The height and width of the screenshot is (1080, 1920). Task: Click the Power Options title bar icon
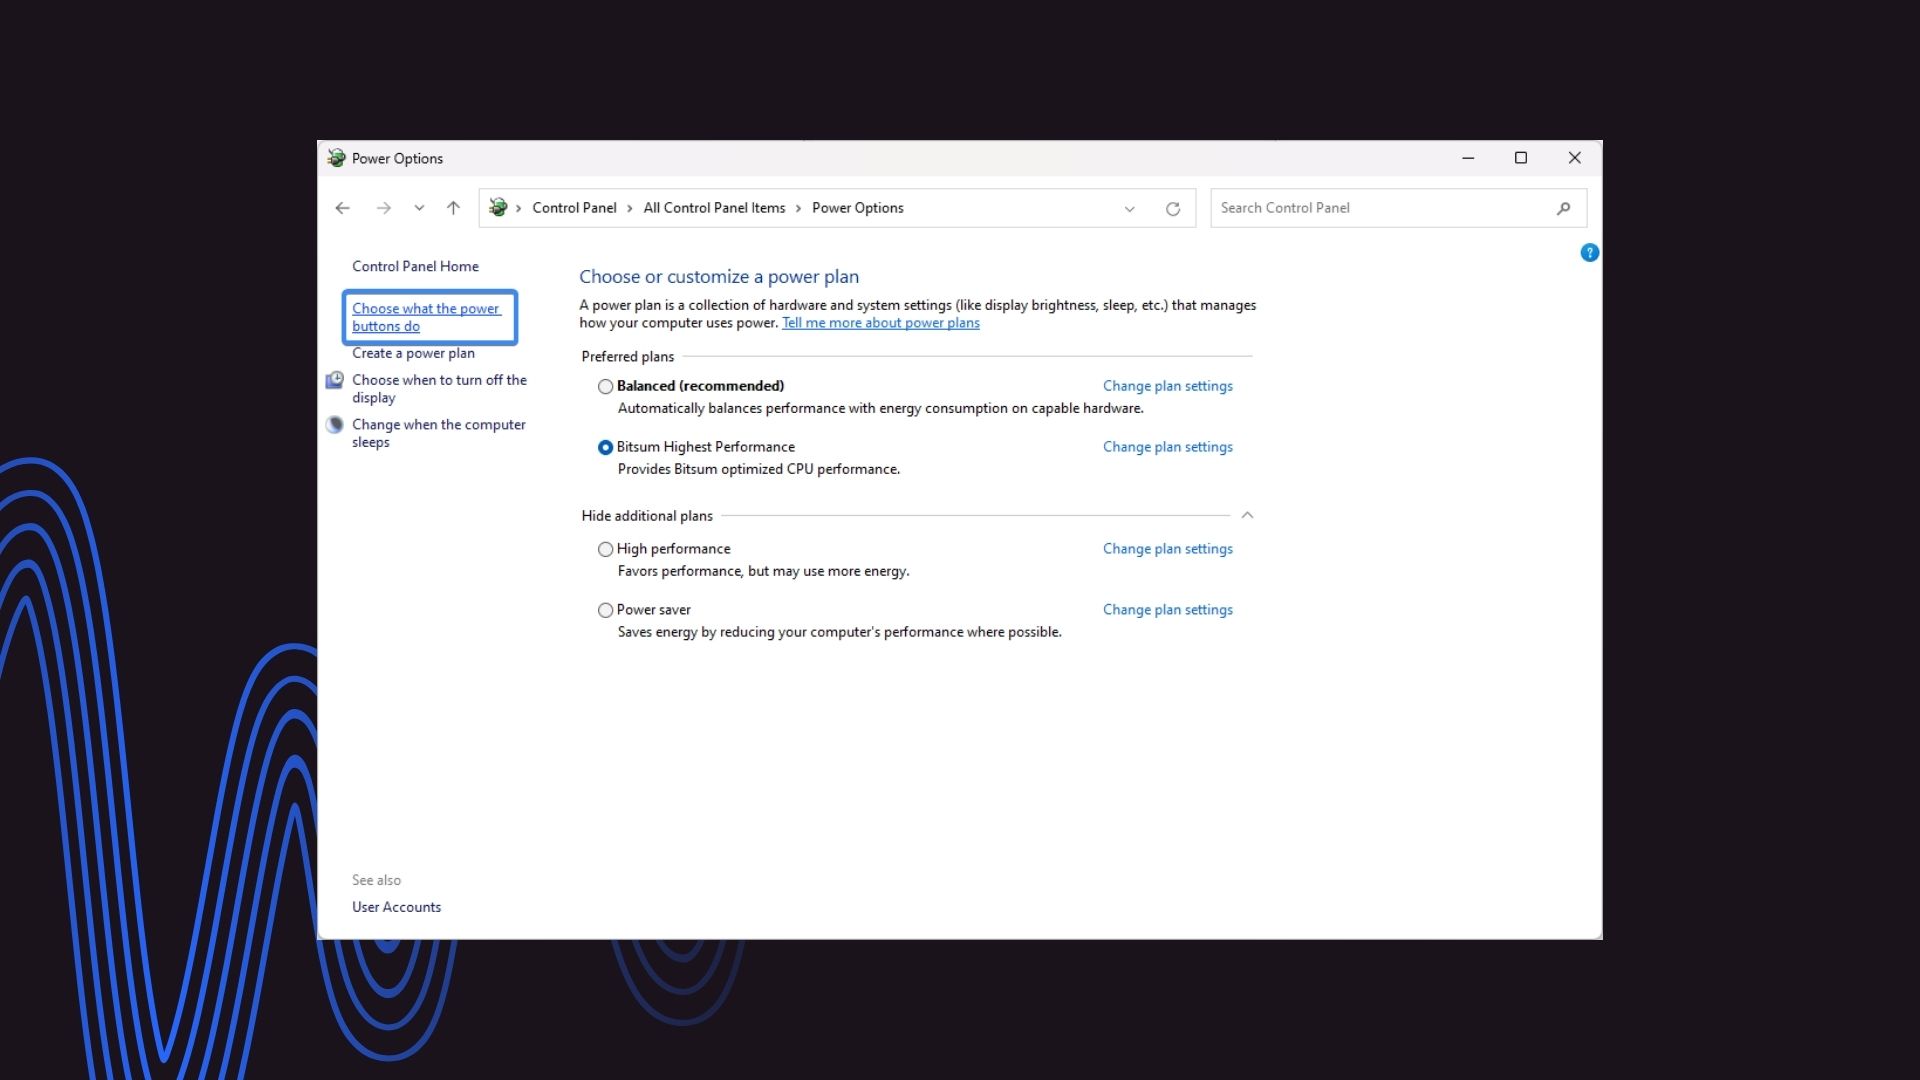pyautogui.click(x=337, y=158)
